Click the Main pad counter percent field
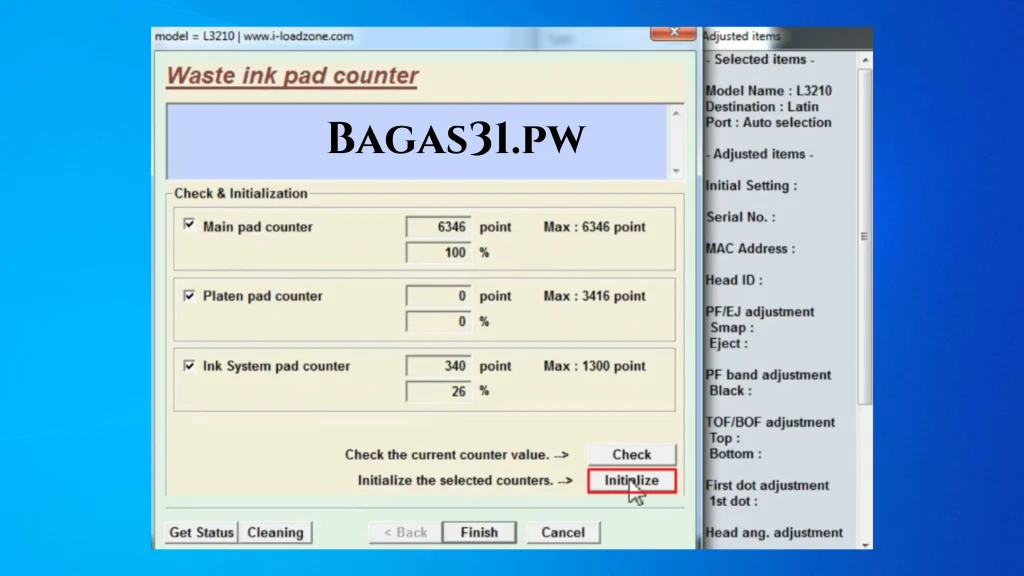1024x576 pixels. 438,252
